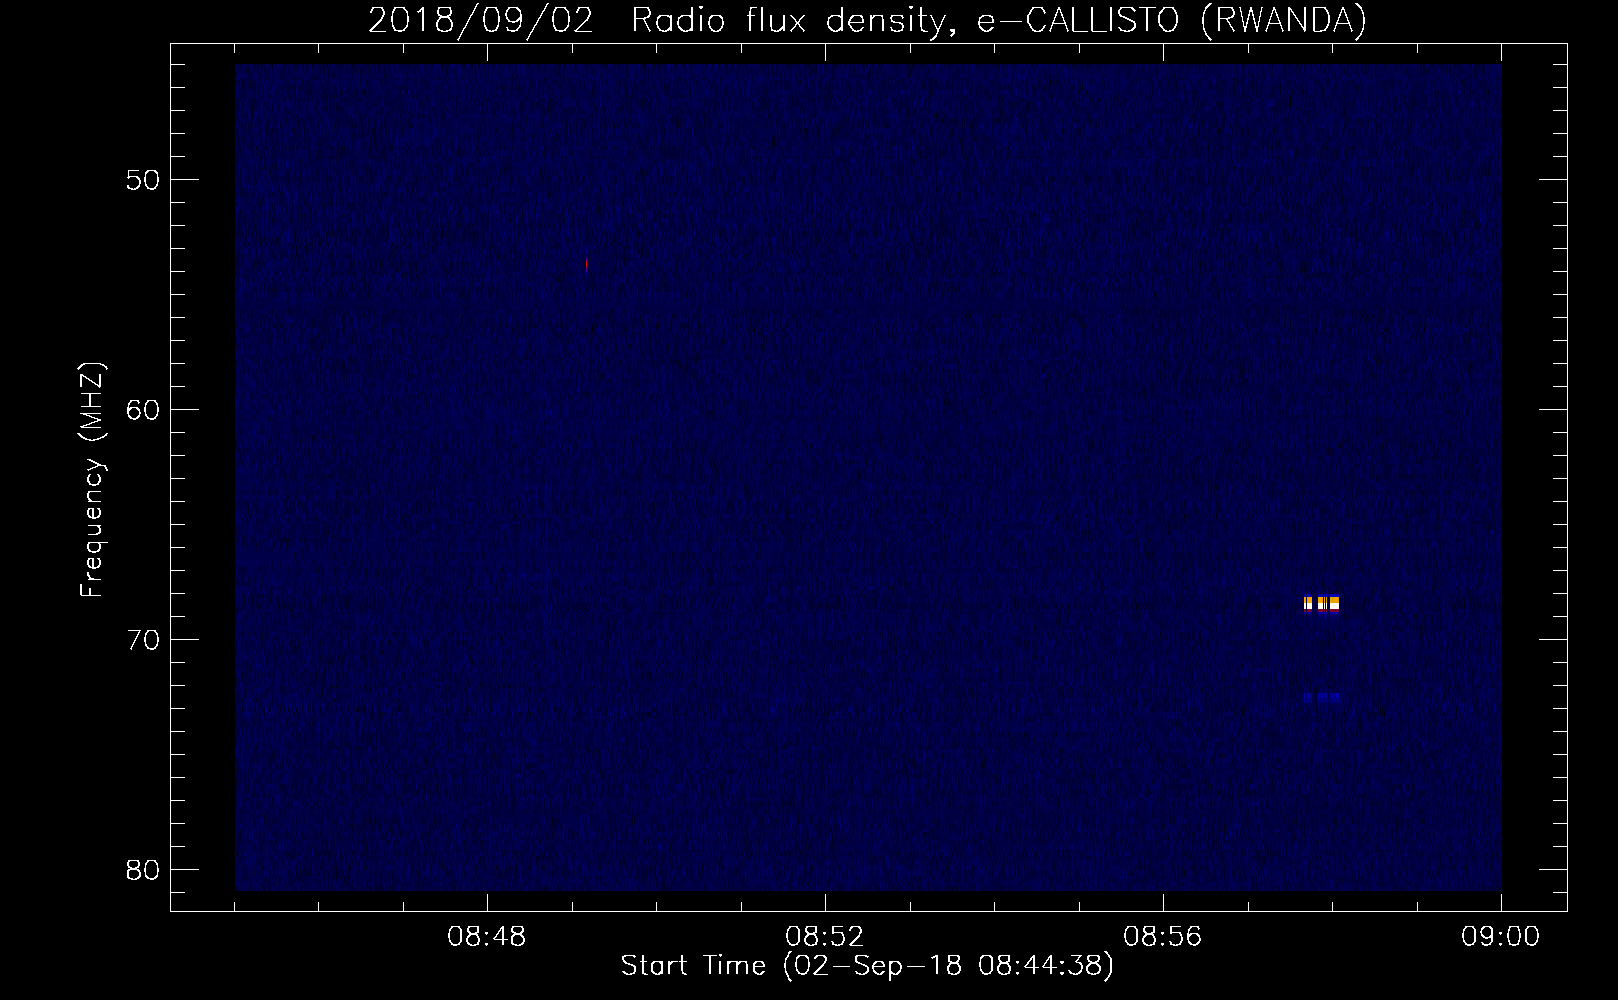
Task: Click the 09:00 time tick label
Action: [x=1501, y=937]
